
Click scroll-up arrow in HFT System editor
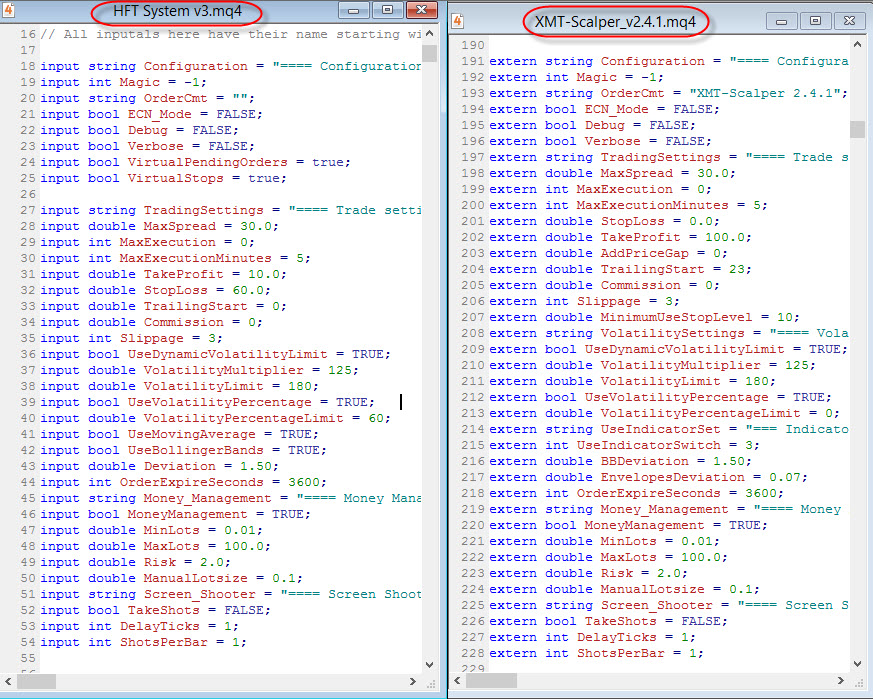[x=429, y=35]
